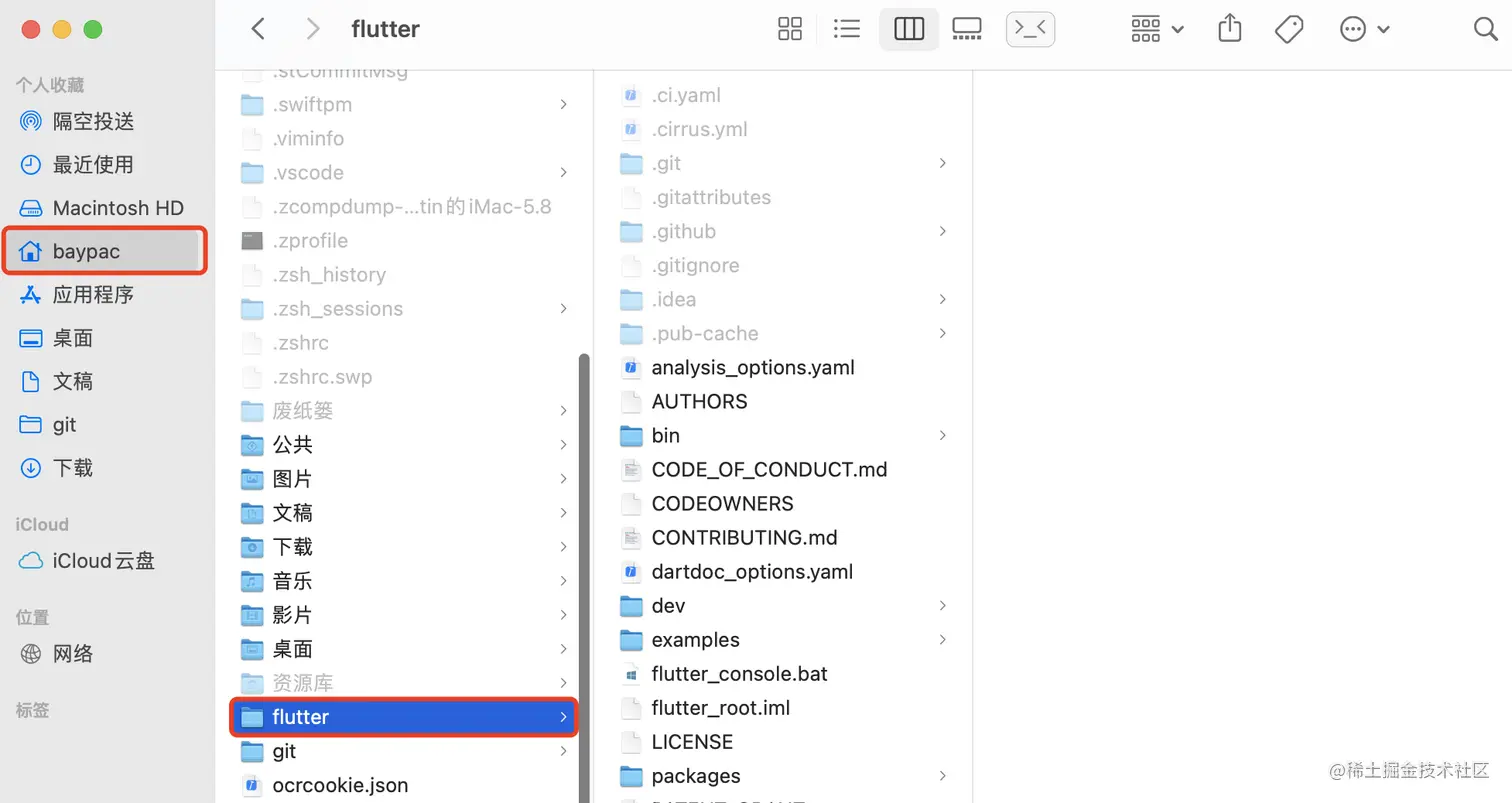Expand the .pub-cache folder chevron

pyautogui.click(x=942, y=333)
